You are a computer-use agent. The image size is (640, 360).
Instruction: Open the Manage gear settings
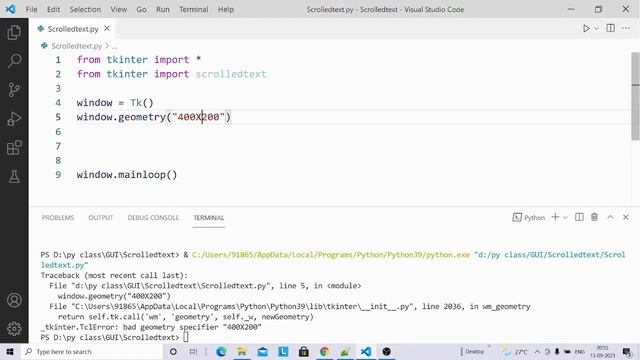pyautogui.click(x=14, y=329)
